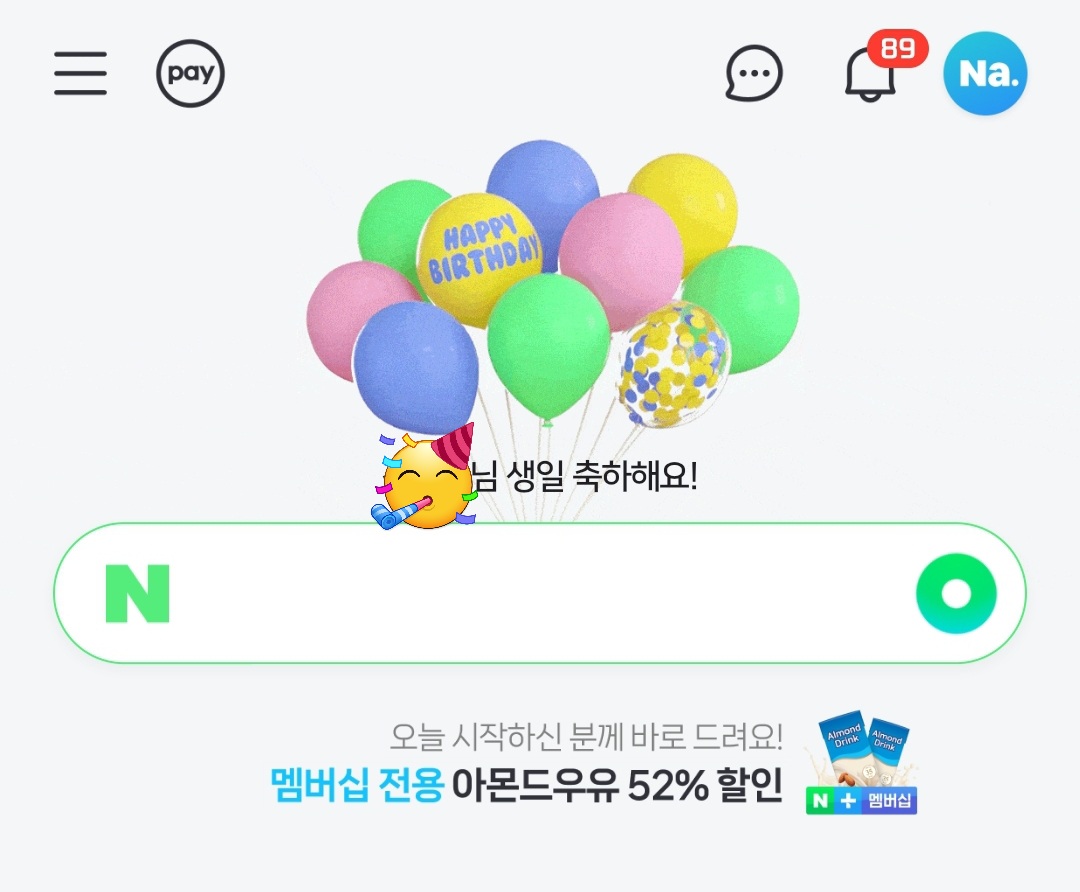Viewport: 1080px width, 892px height.
Task: Click inside the search input field
Action: [x=540, y=593]
